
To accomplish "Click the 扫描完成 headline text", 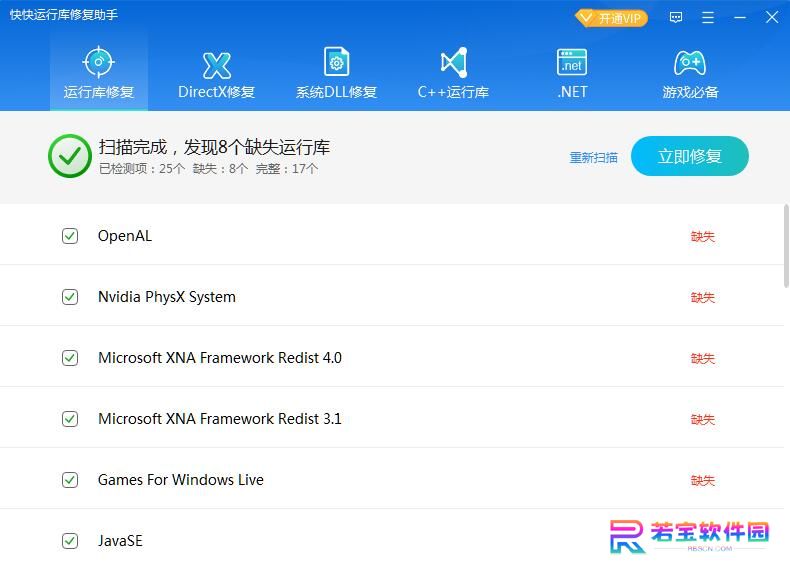I will (214, 147).
